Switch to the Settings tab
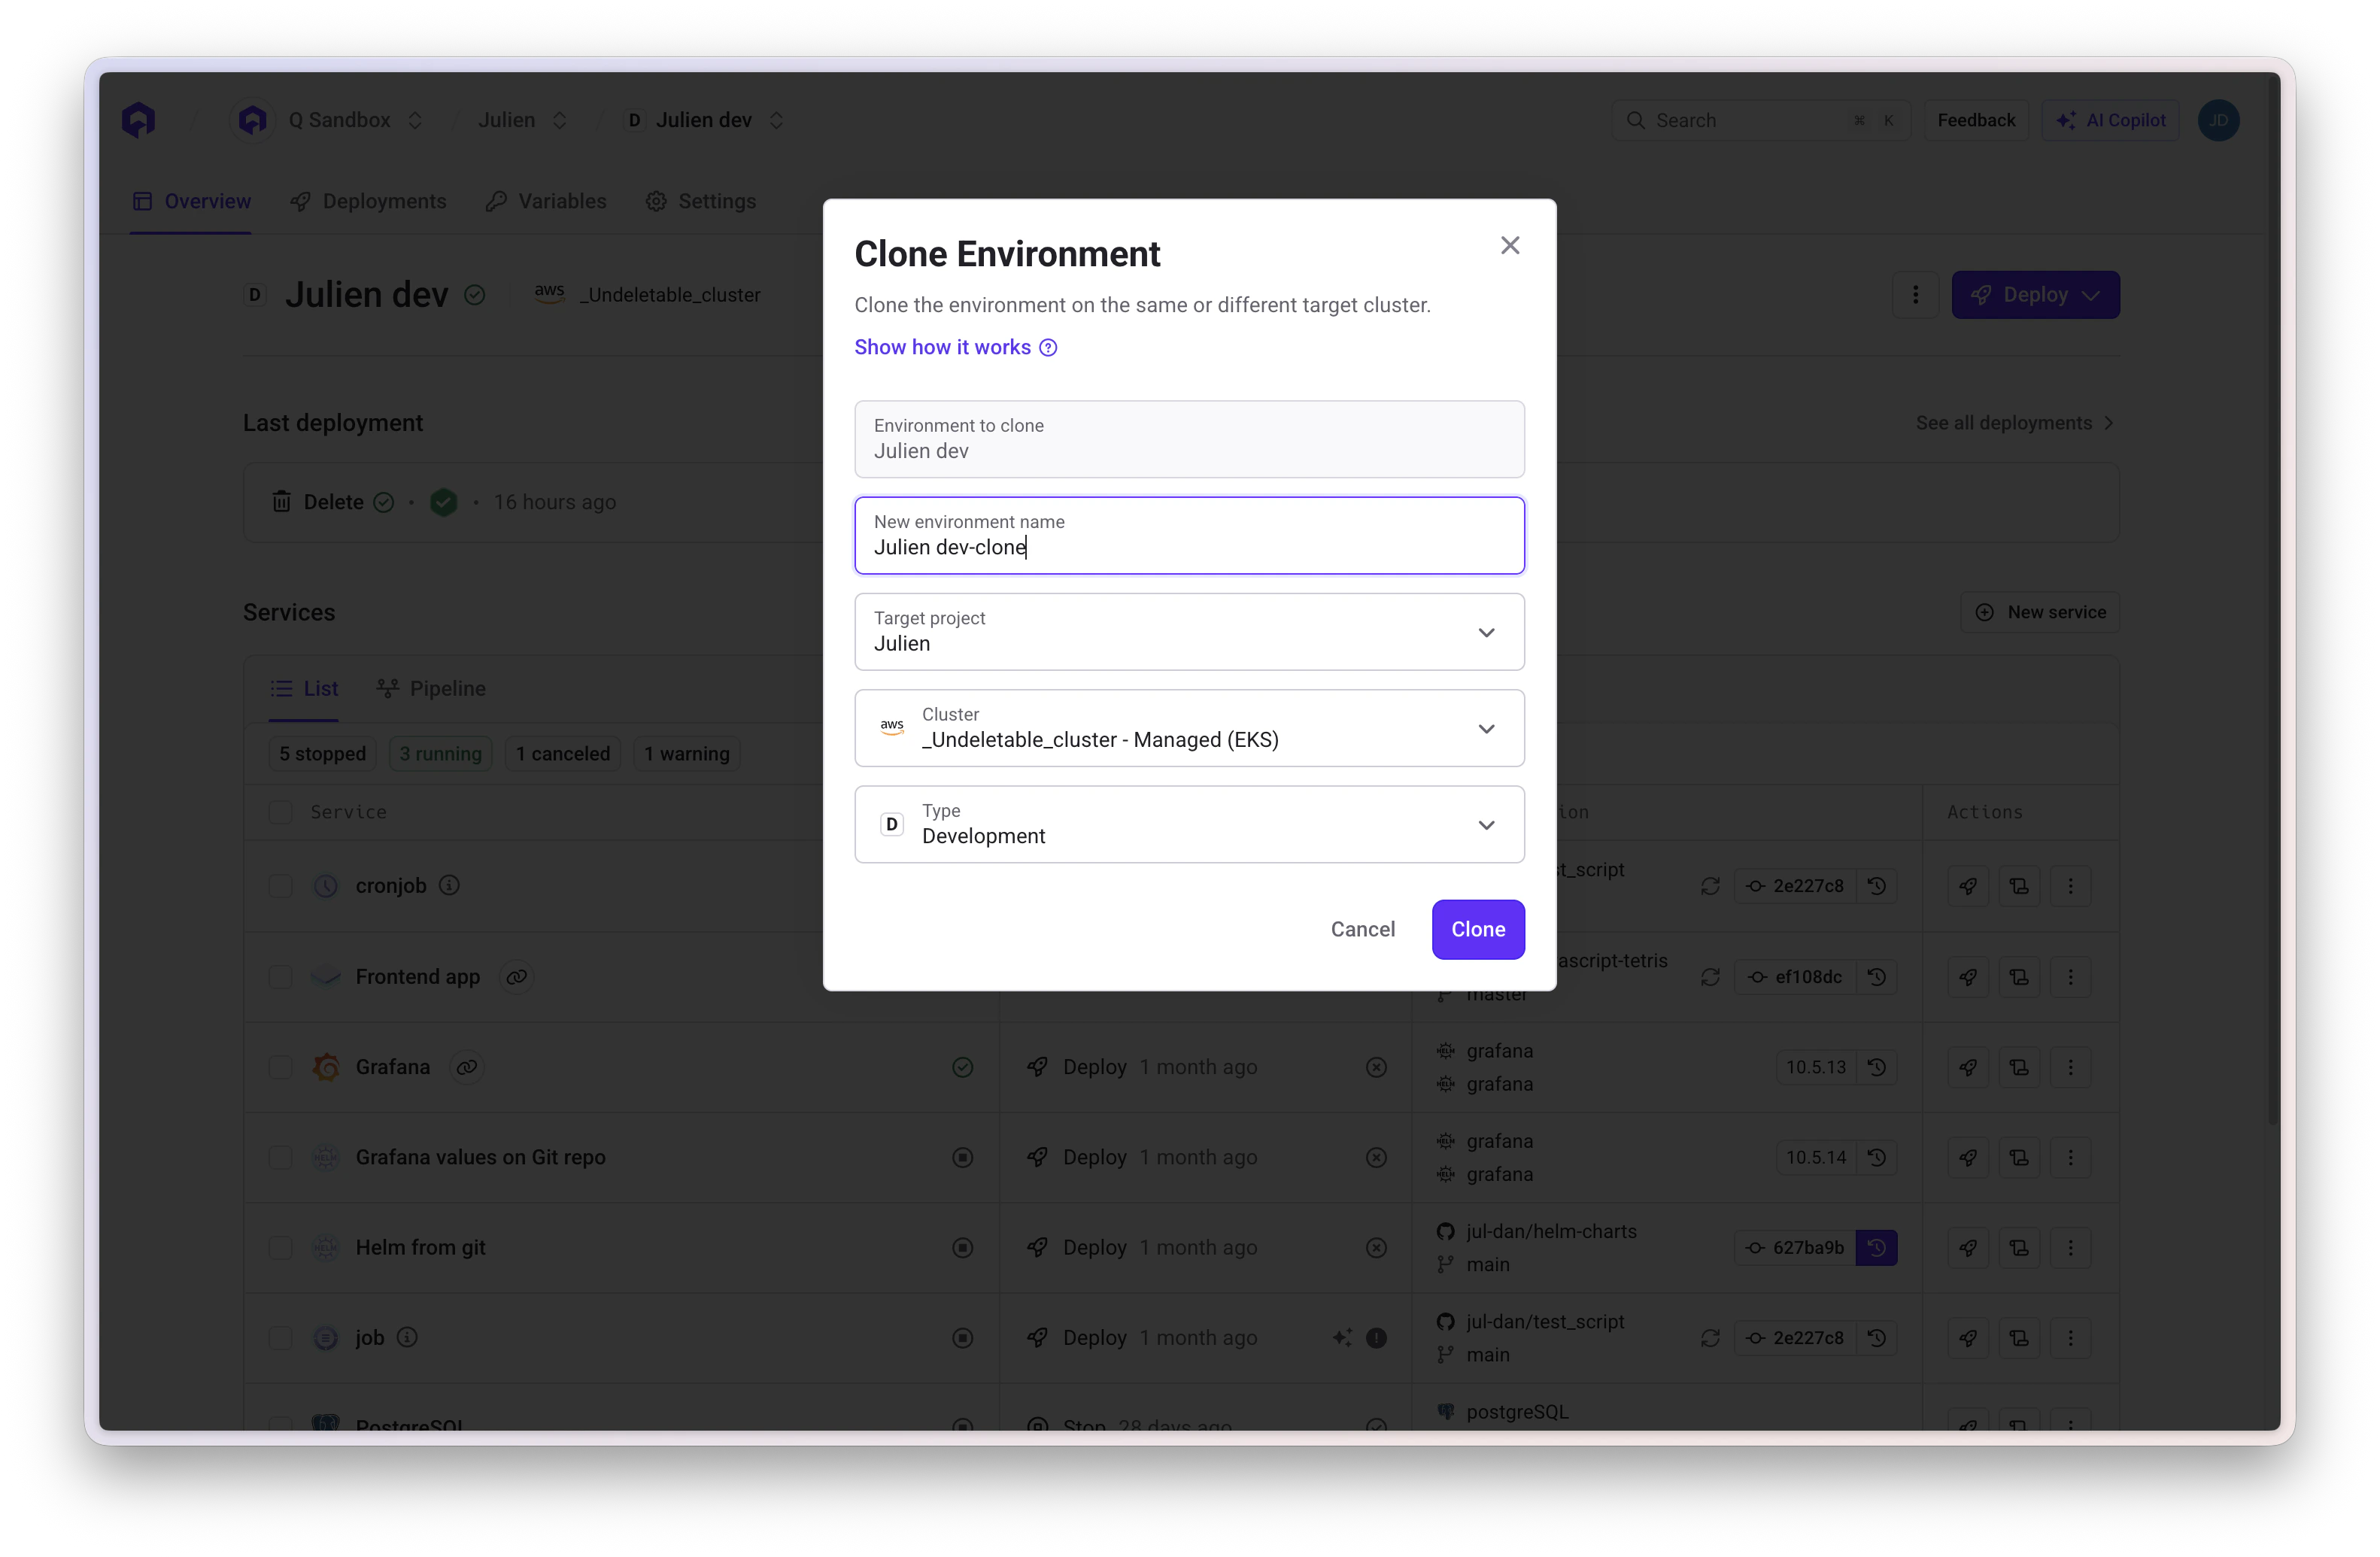This screenshot has height=1557, width=2380. [701, 201]
